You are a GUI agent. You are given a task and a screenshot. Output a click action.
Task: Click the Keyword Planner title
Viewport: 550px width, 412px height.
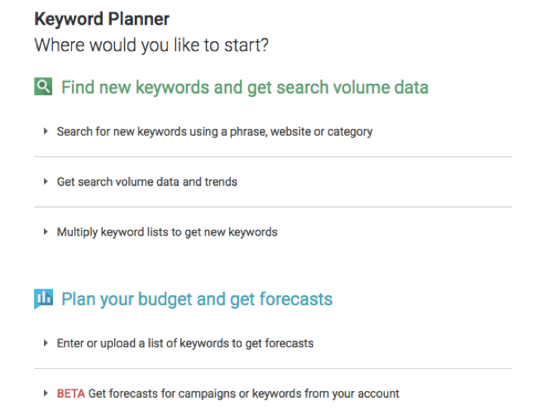coord(102,19)
